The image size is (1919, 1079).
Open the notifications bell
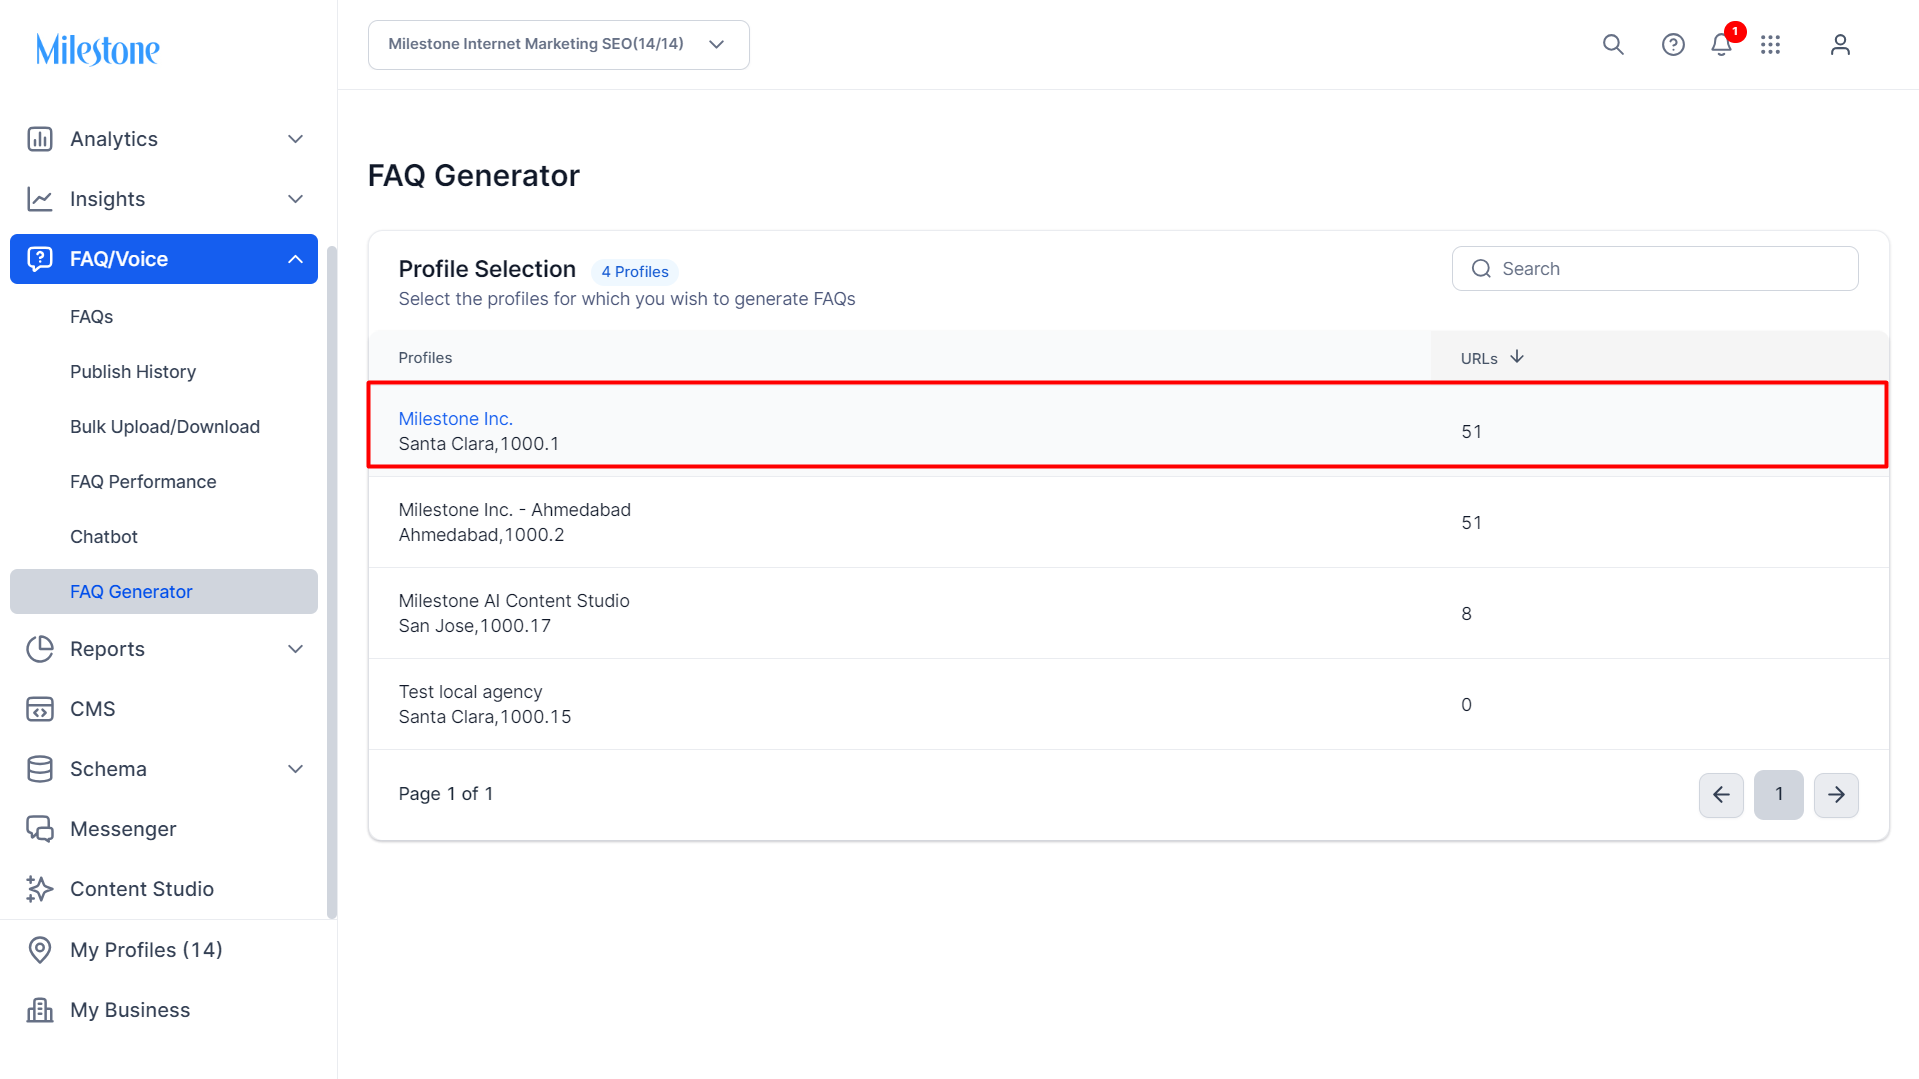pyautogui.click(x=1721, y=45)
